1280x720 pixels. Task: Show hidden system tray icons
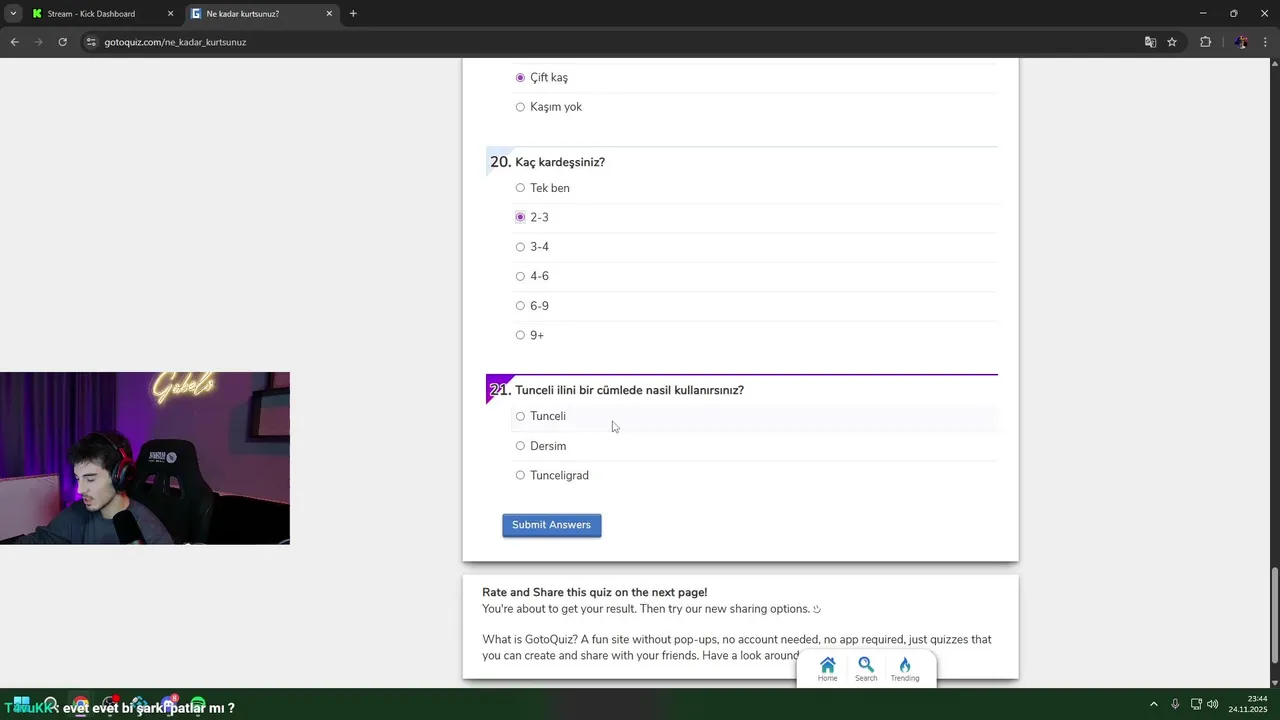pyautogui.click(x=1153, y=704)
